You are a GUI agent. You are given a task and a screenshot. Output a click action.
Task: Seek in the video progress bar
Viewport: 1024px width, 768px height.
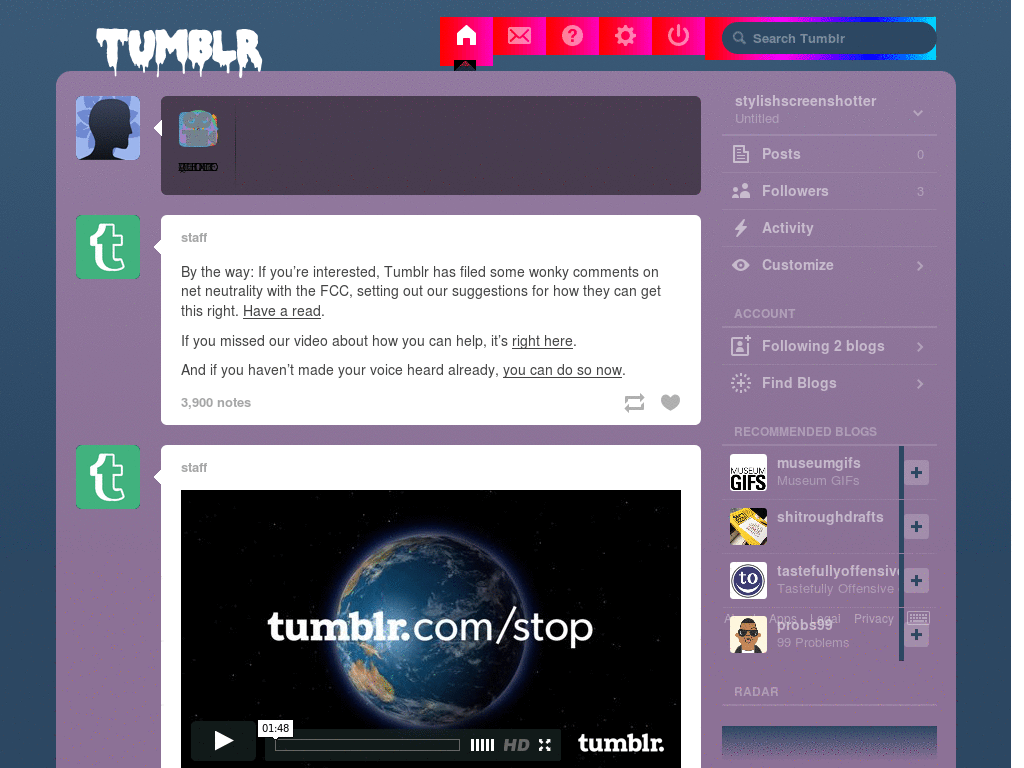(367, 745)
